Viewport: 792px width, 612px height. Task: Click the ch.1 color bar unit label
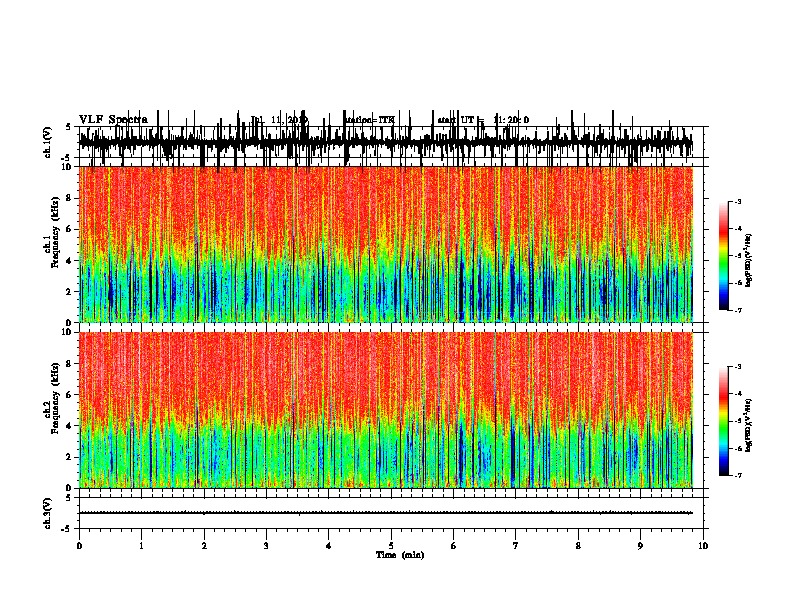[748, 261]
